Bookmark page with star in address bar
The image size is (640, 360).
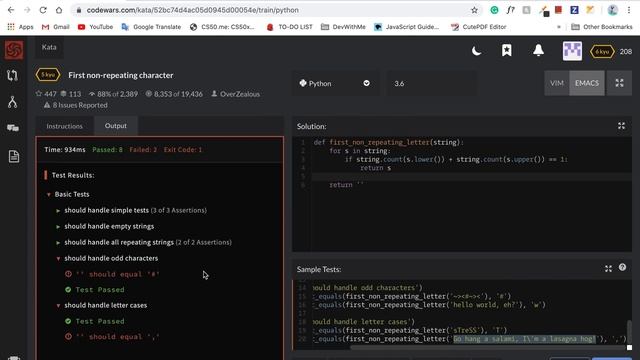(x=474, y=10)
